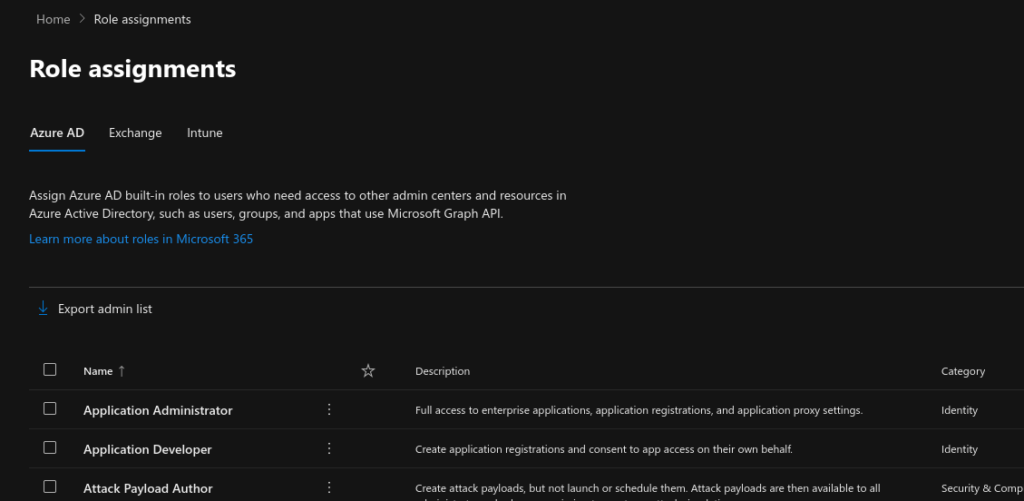Check the Application Administrator row checkbox
Screen dimensions: 1024x501
pos(50,409)
